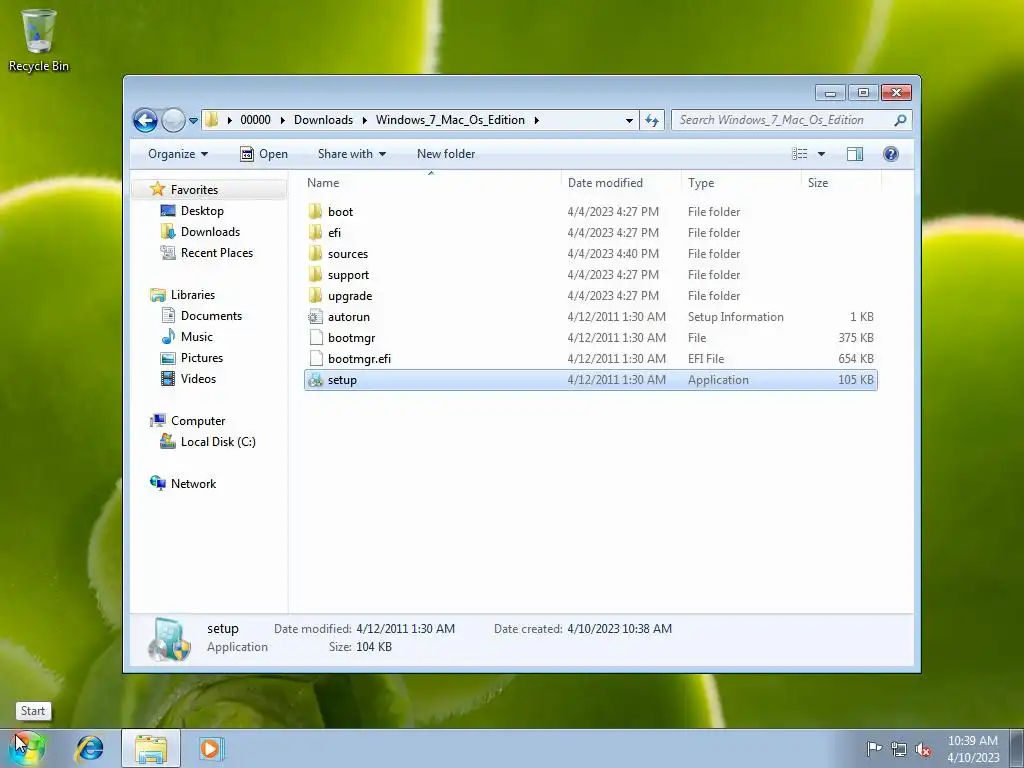Open Local Disk (C:)
This screenshot has width=1024, height=768.
218,442
